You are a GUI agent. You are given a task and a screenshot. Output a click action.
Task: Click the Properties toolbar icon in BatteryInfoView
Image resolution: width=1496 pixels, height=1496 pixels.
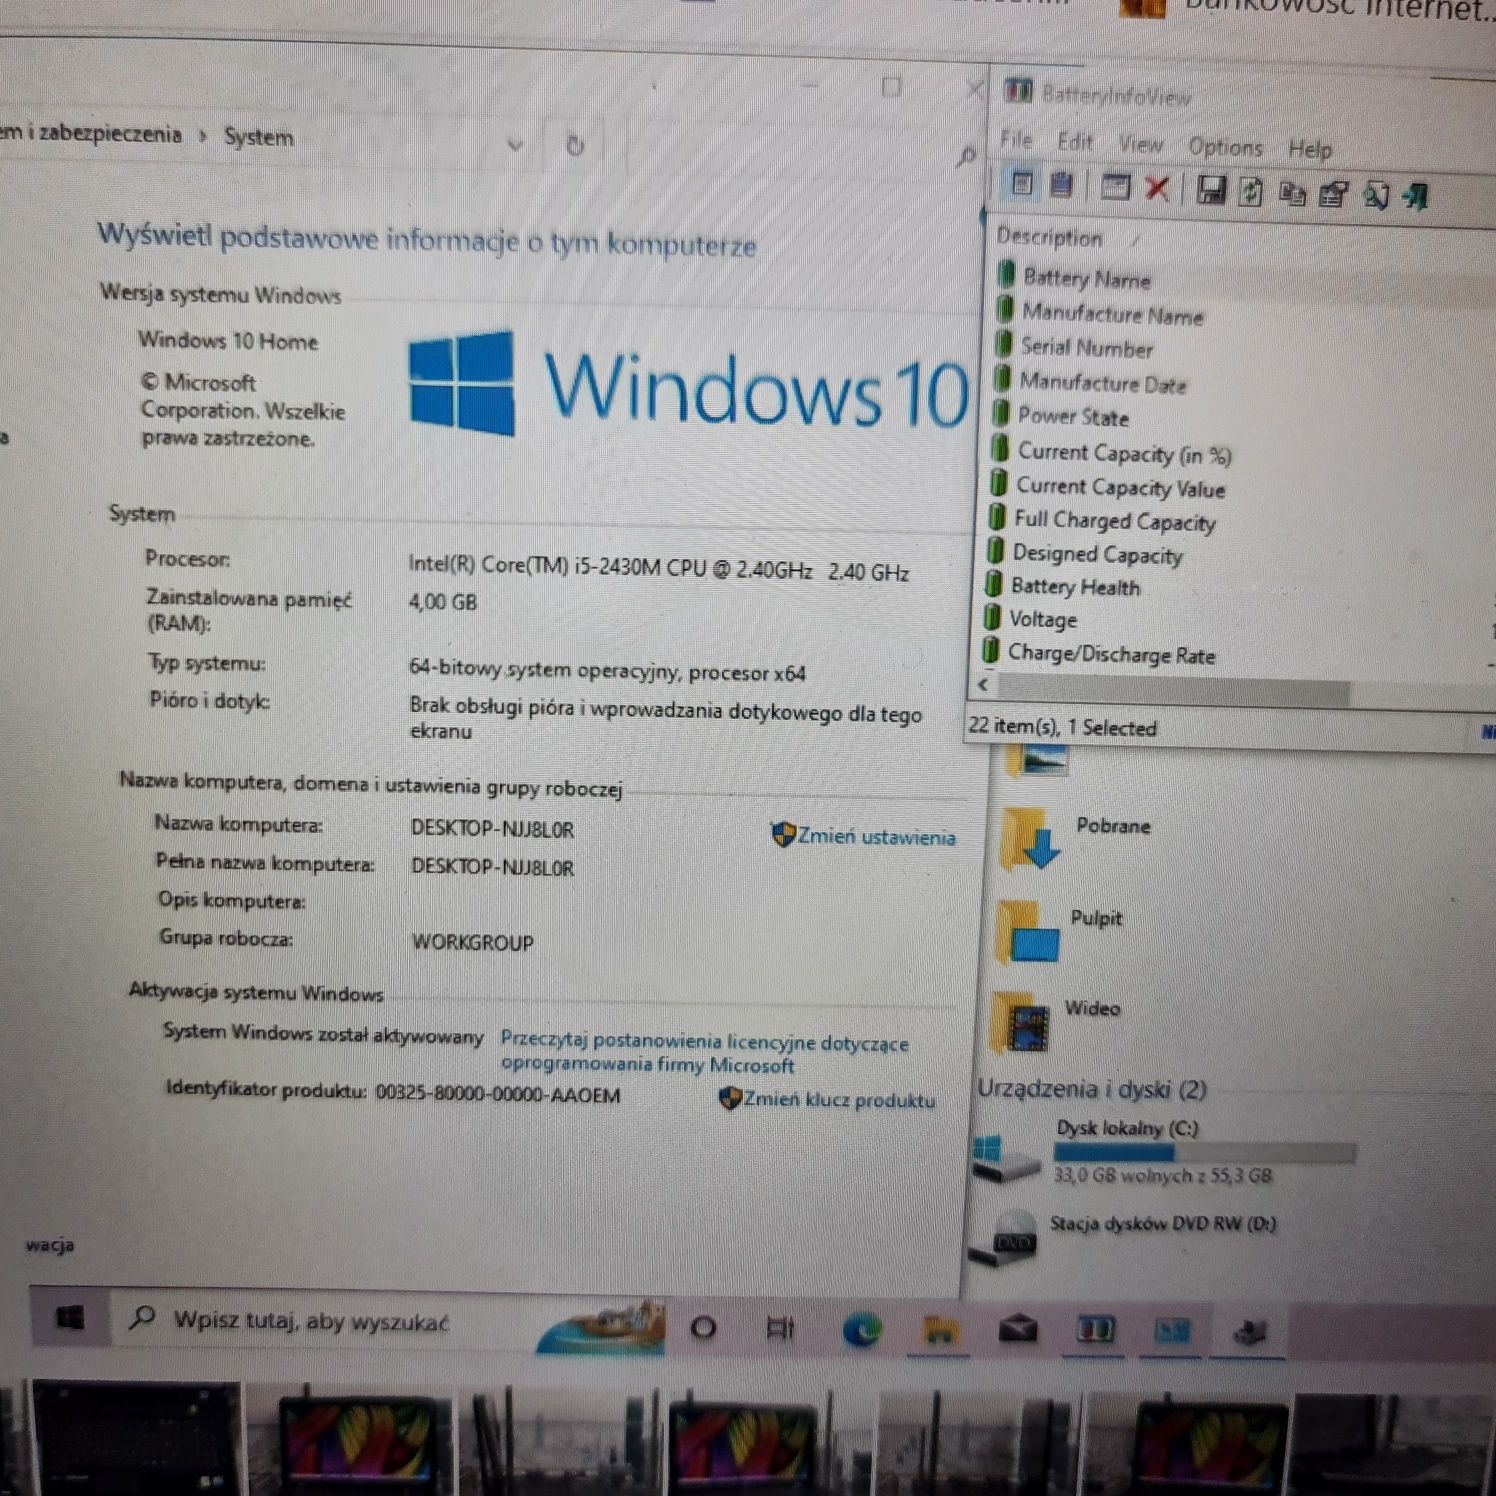[x=1333, y=194]
